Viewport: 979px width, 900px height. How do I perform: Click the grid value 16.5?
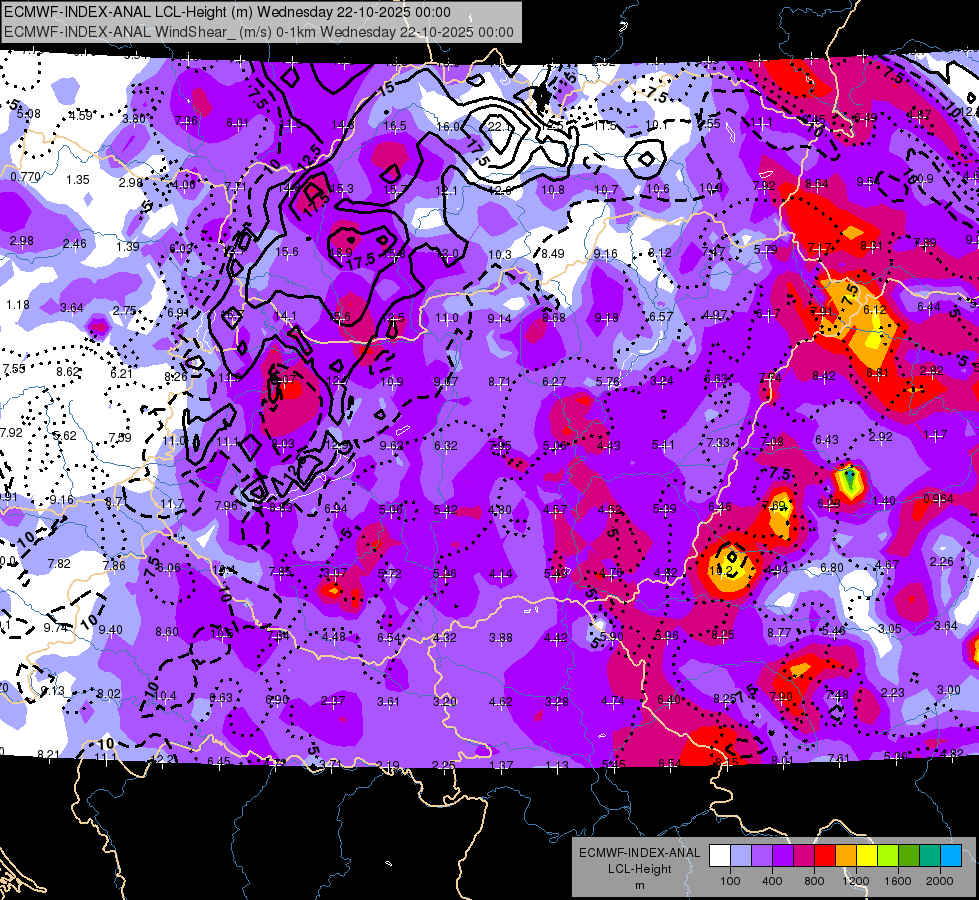[395, 126]
